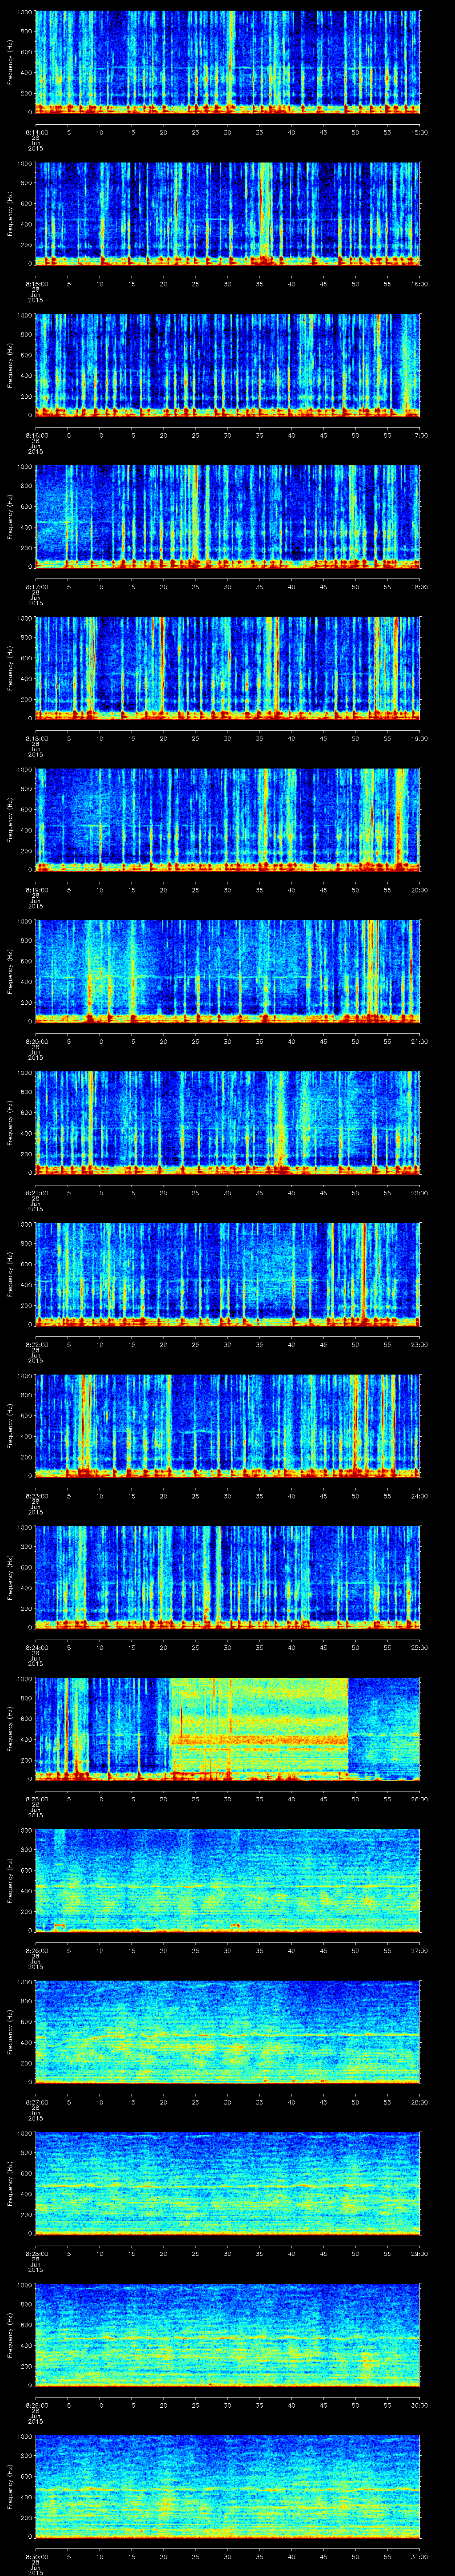Viewport: 455px width, 2576px height.
Task: Click the spectrogram panel starting at 8:16:00
Action: pos(228,365)
